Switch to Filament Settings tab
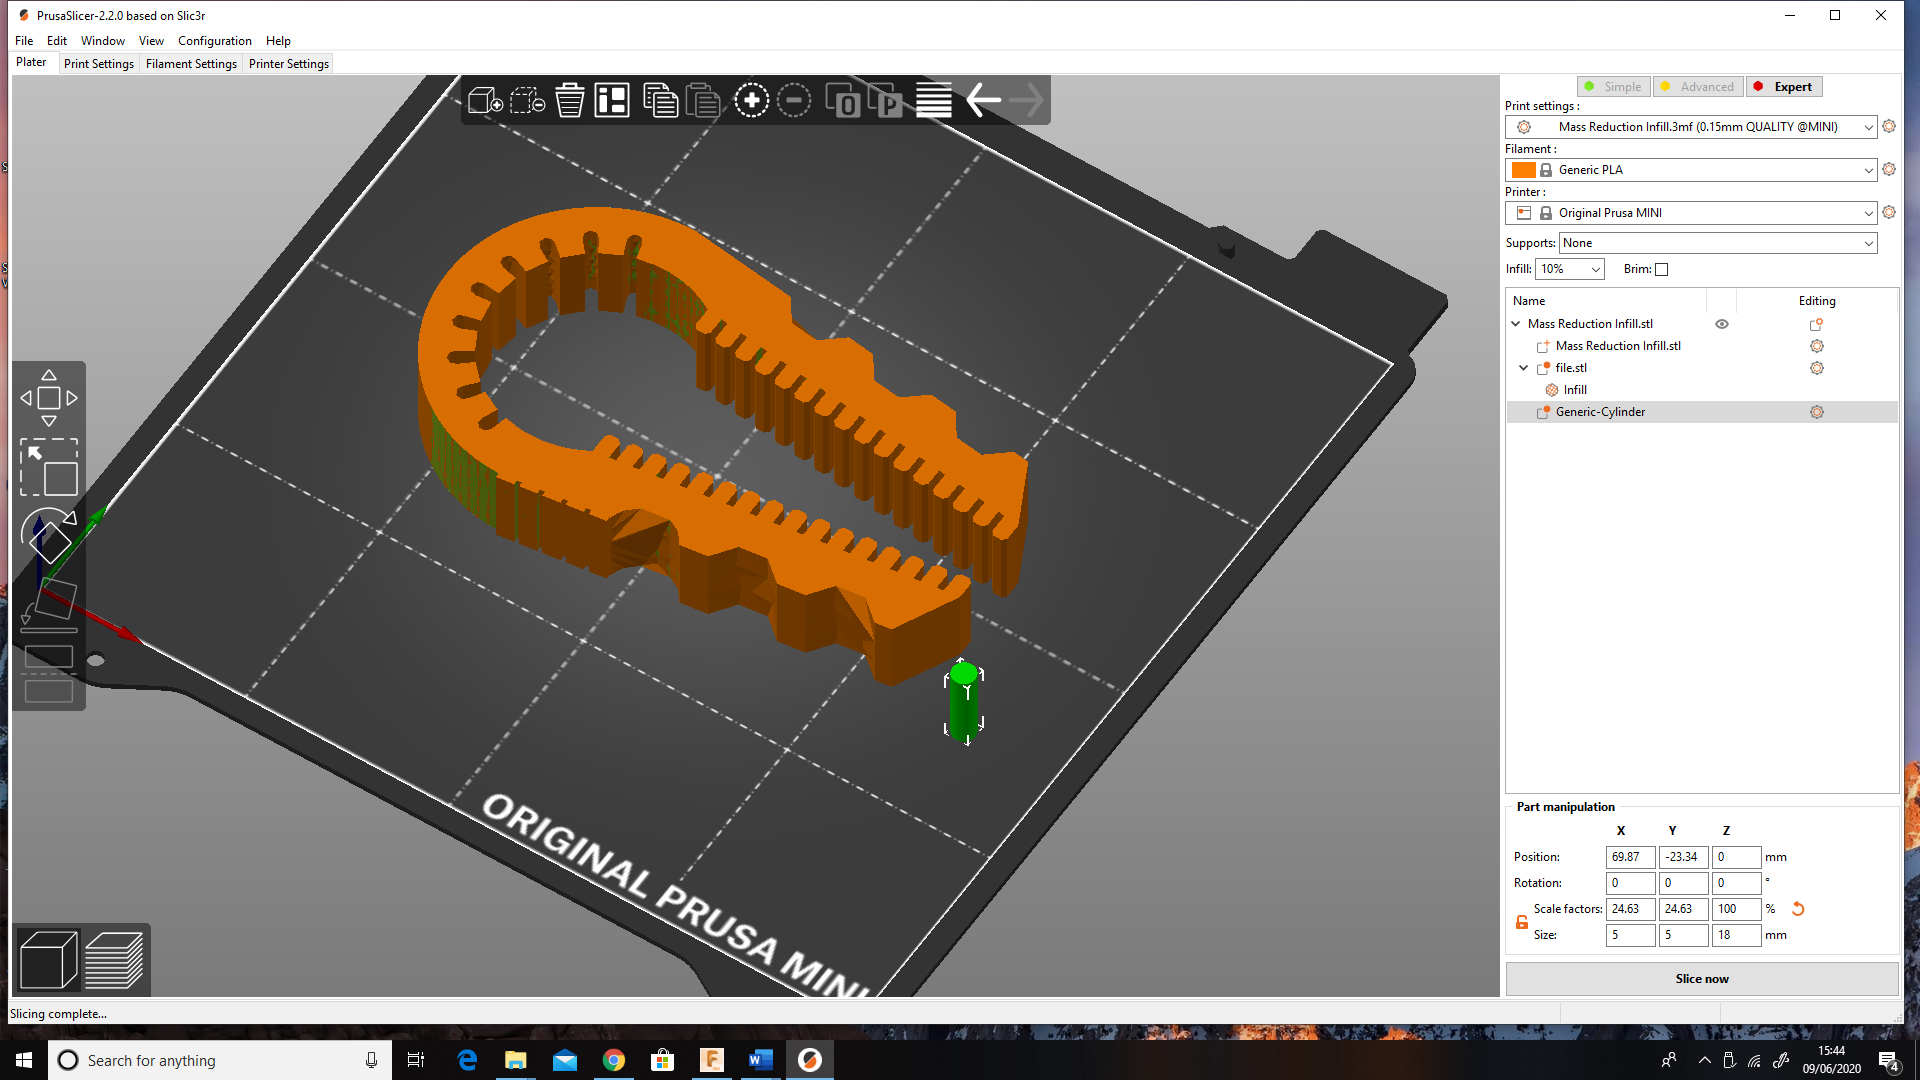This screenshot has height=1080, width=1920. coord(191,64)
